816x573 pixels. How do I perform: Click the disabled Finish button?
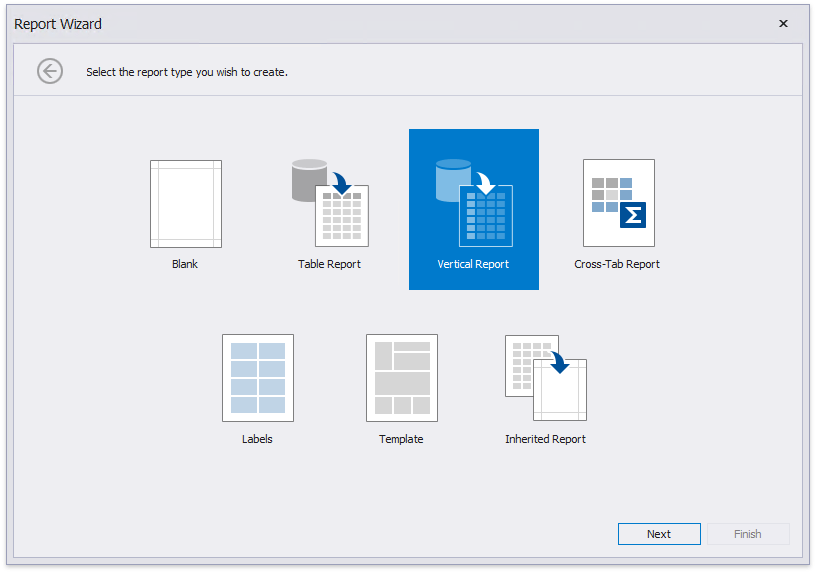coord(748,534)
